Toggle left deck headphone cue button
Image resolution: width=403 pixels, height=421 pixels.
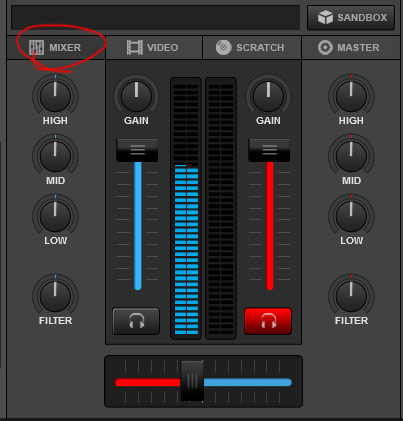(x=136, y=321)
